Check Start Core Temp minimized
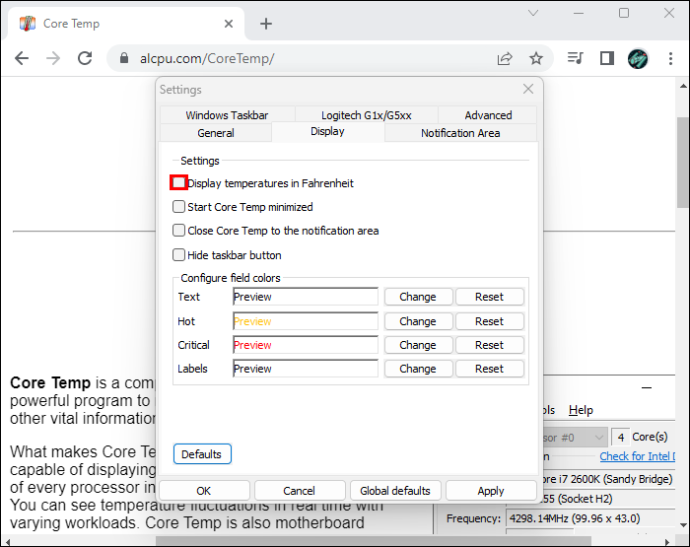 179,206
